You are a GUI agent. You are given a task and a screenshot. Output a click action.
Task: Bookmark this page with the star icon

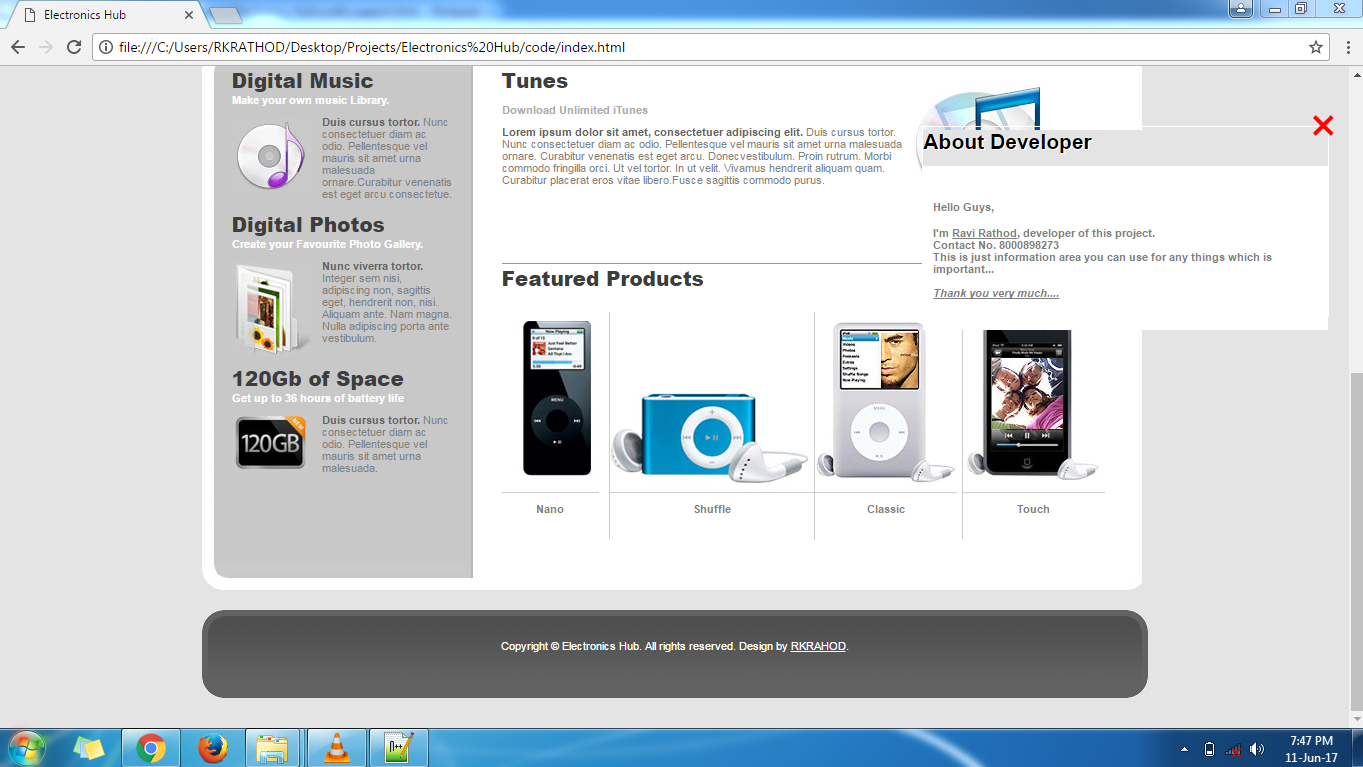[1316, 47]
